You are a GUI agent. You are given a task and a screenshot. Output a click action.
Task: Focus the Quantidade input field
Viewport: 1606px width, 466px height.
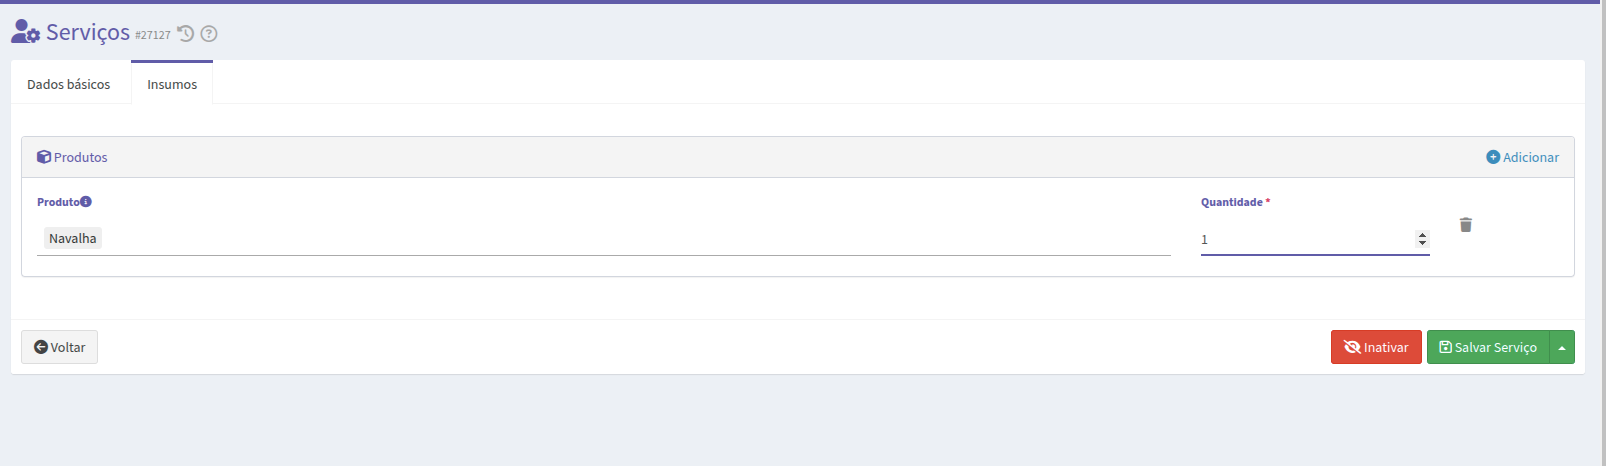tap(1306, 239)
